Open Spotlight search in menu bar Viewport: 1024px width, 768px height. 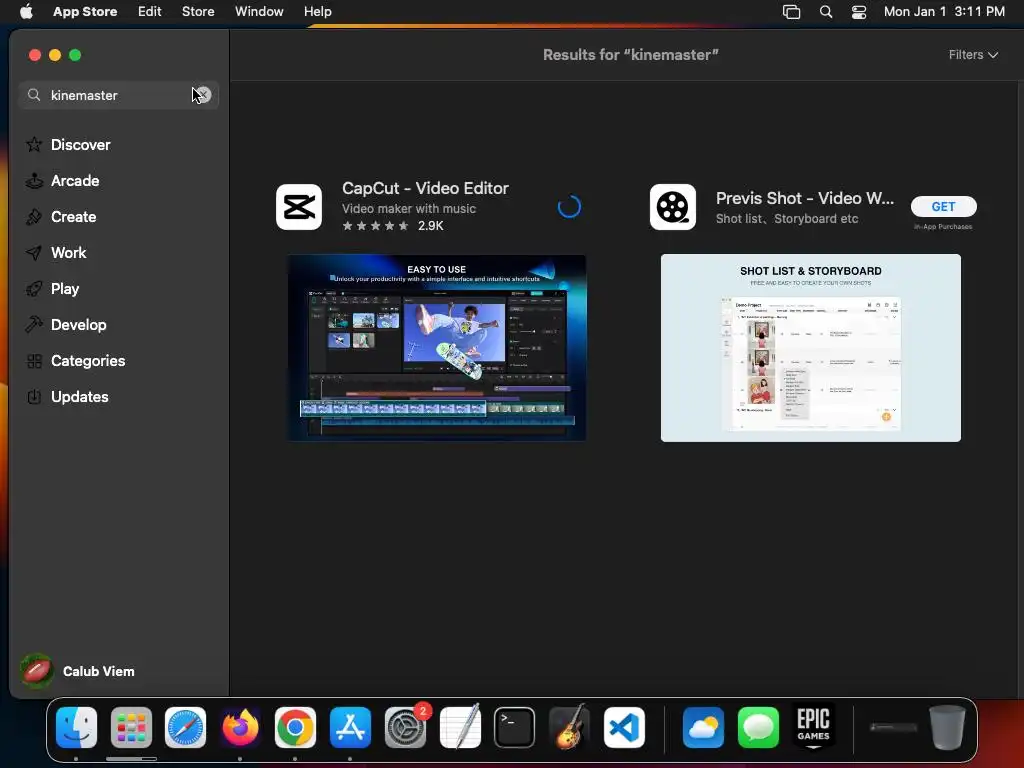(x=826, y=12)
